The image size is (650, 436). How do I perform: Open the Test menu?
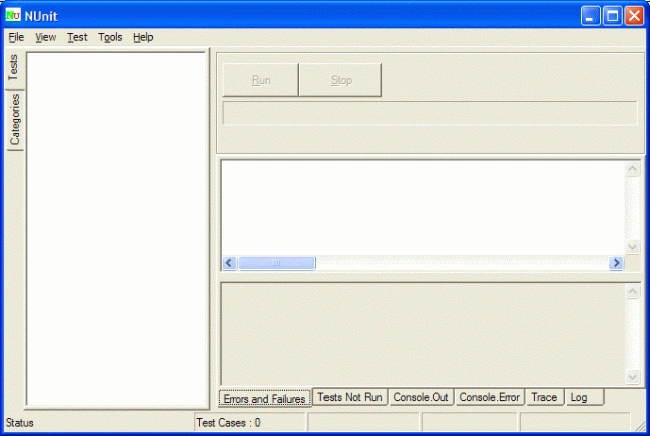tap(77, 37)
